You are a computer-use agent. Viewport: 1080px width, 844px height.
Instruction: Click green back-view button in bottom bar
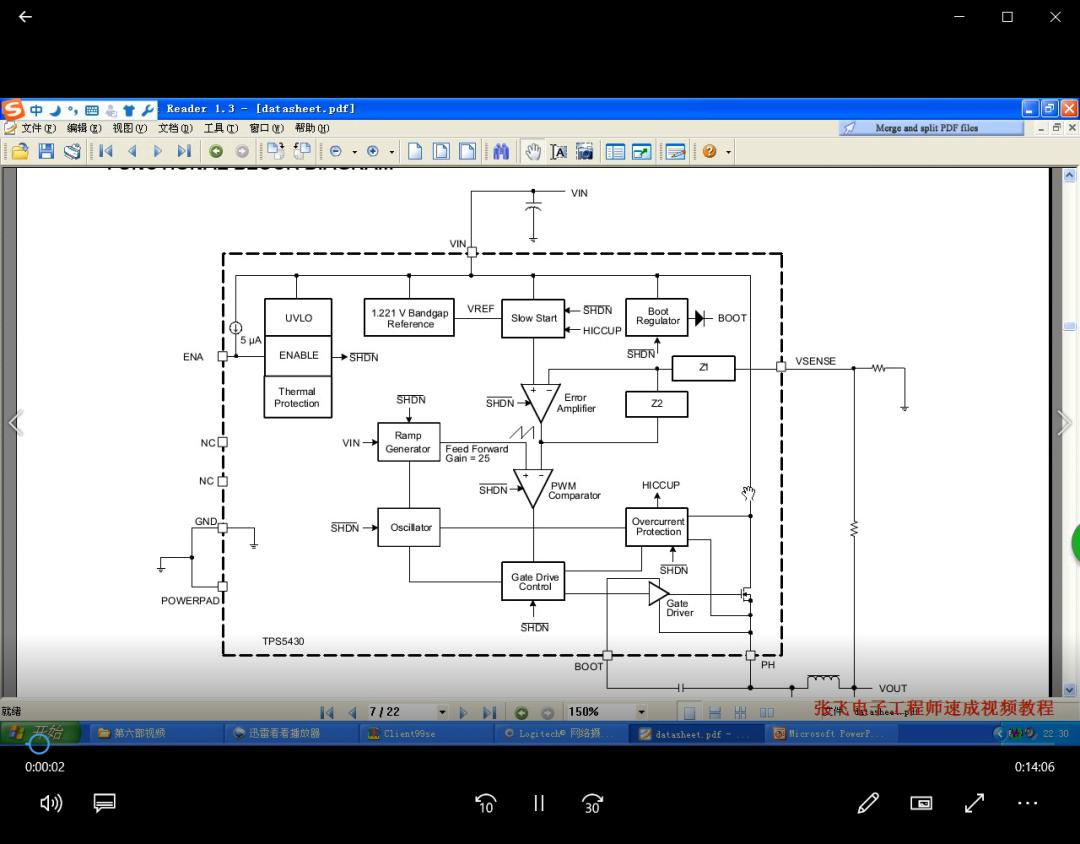pos(521,713)
